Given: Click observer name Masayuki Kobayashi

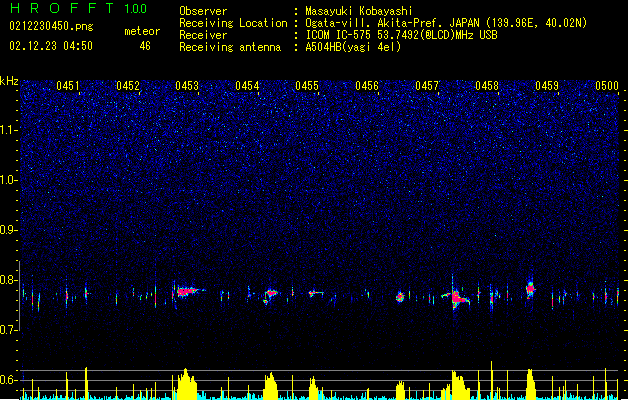Looking at the screenshot, I should (359, 11).
